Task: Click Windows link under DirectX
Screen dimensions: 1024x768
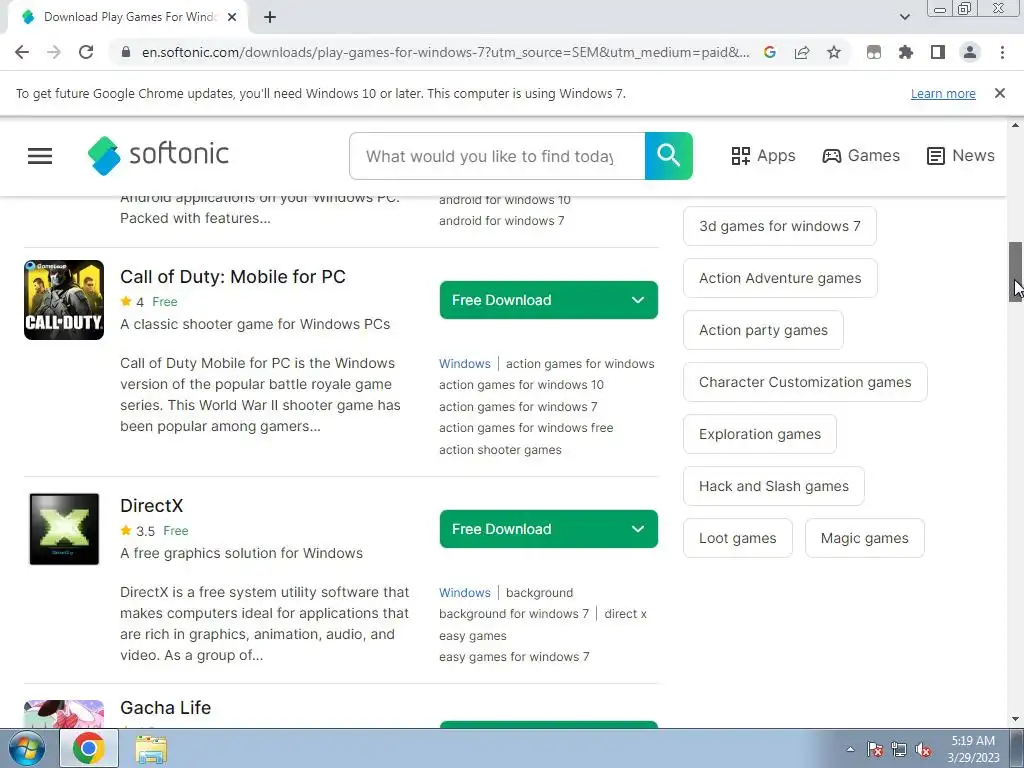Action: point(464,592)
